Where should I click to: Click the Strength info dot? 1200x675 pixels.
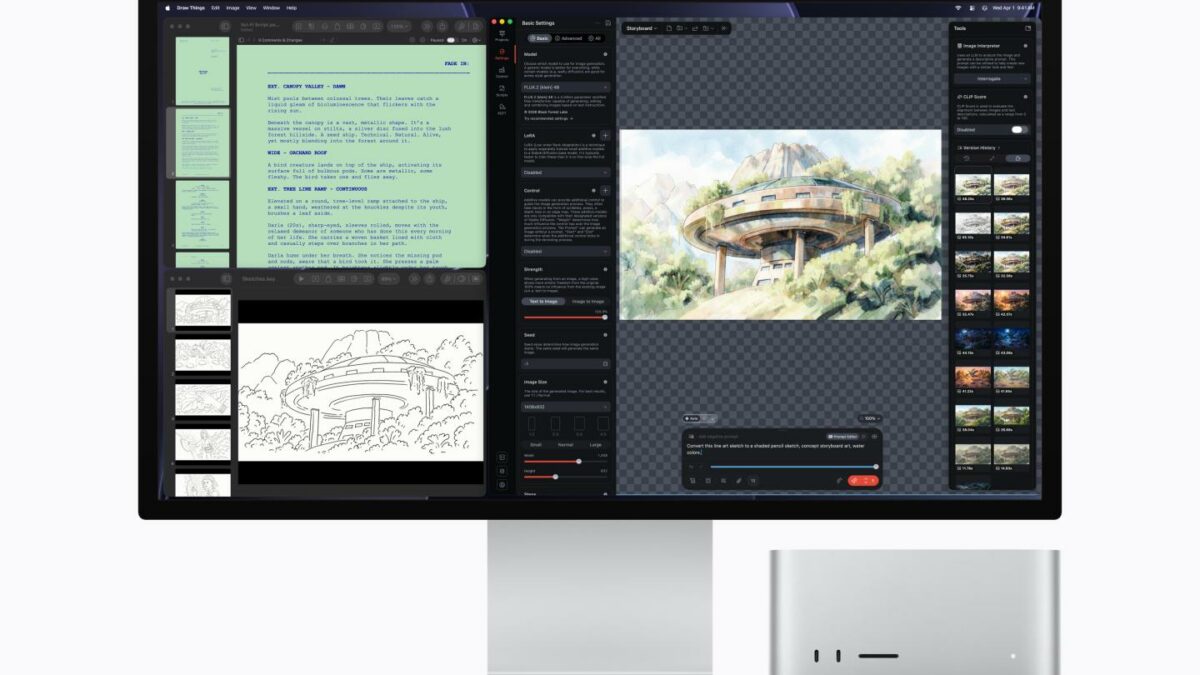607,269
